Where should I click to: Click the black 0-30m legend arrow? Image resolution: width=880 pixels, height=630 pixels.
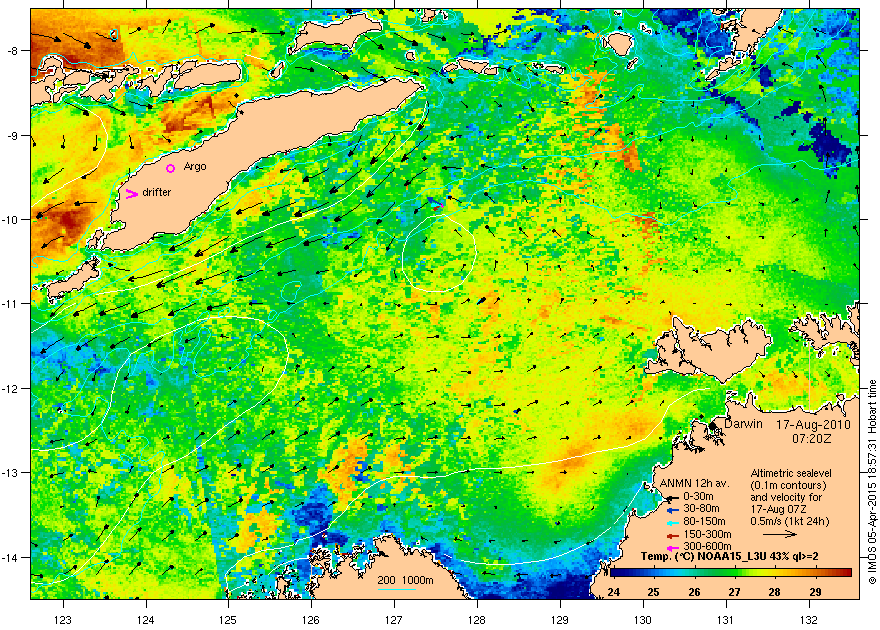tap(672, 498)
